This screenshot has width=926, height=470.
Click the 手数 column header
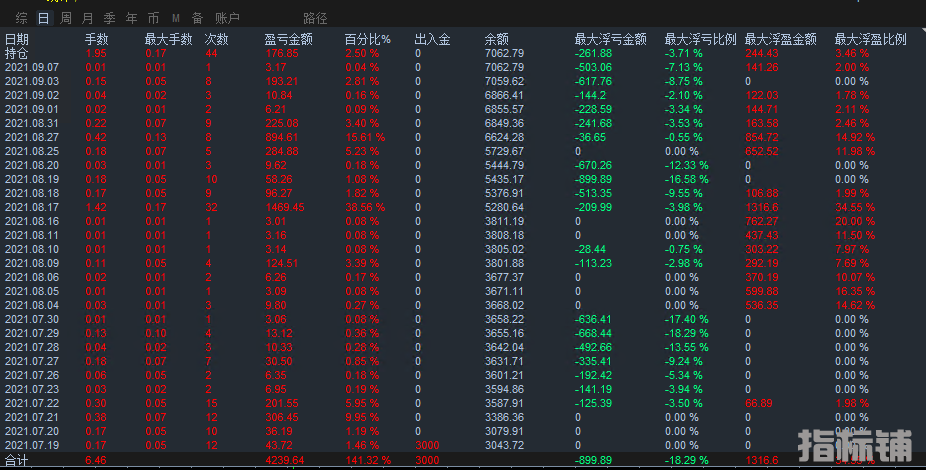click(x=97, y=40)
